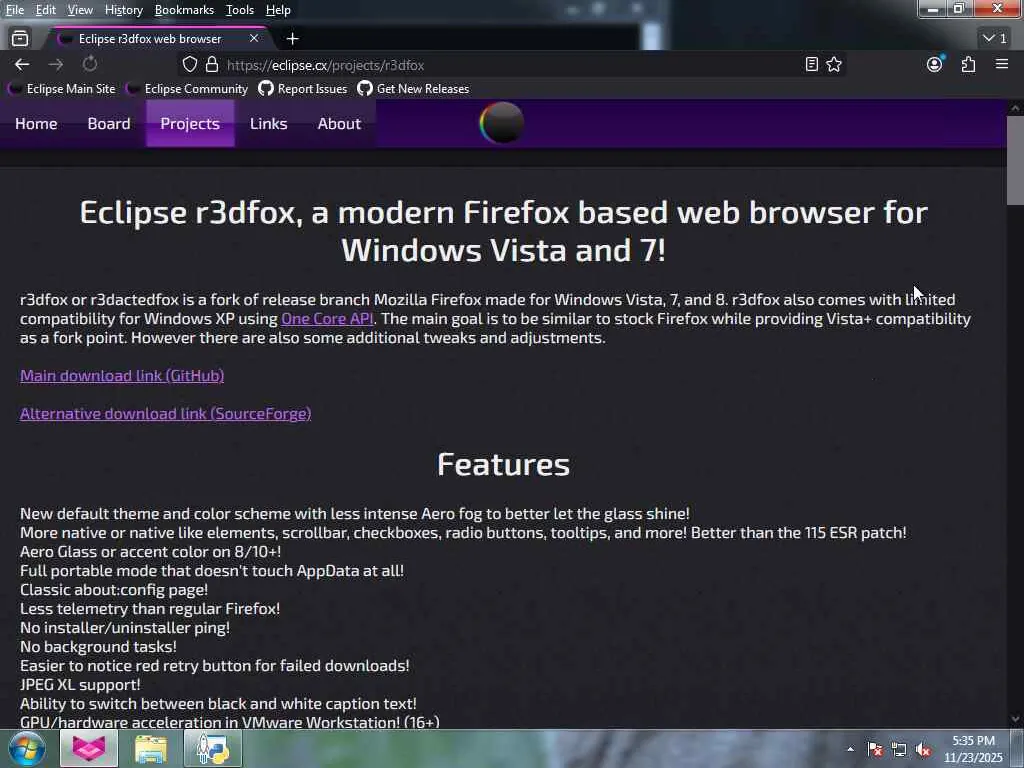
Task: Follow the One Core API link
Action: [x=327, y=319]
